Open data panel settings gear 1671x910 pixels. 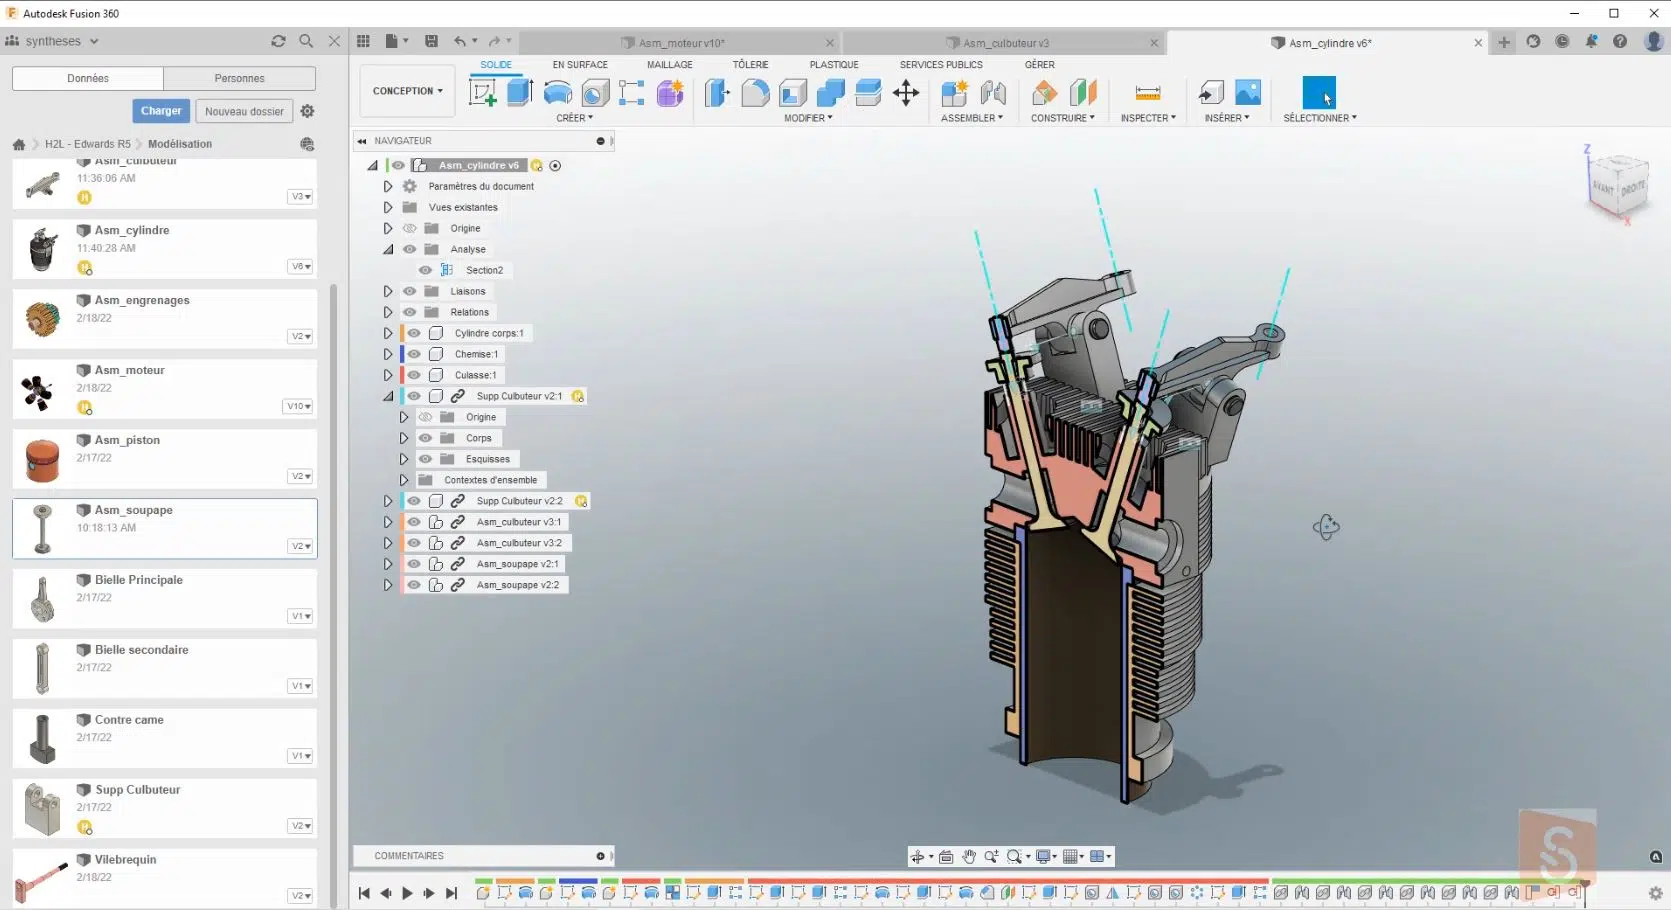pos(308,111)
